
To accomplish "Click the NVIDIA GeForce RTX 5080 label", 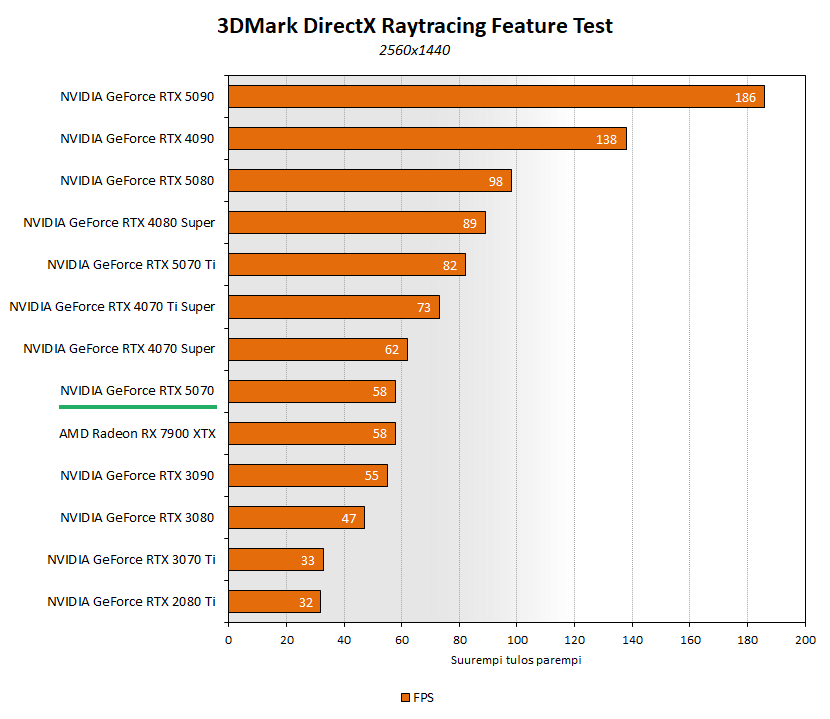I will click(x=137, y=181).
